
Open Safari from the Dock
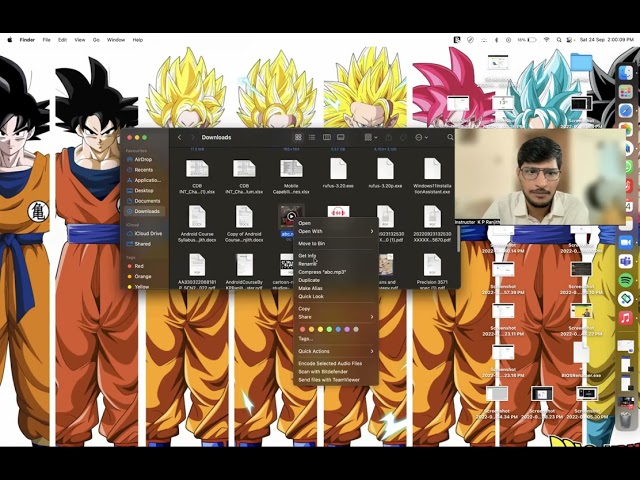pyautogui.click(x=625, y=110)
